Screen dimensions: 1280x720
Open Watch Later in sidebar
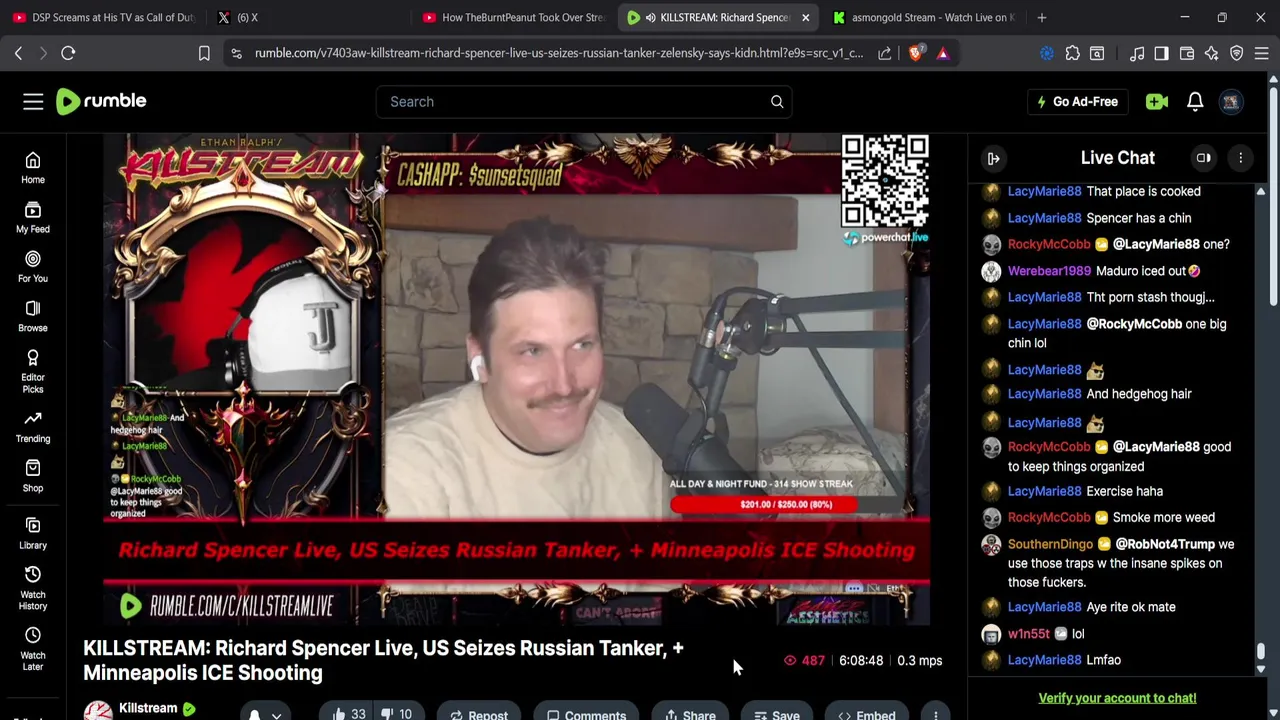click(33, 649)
